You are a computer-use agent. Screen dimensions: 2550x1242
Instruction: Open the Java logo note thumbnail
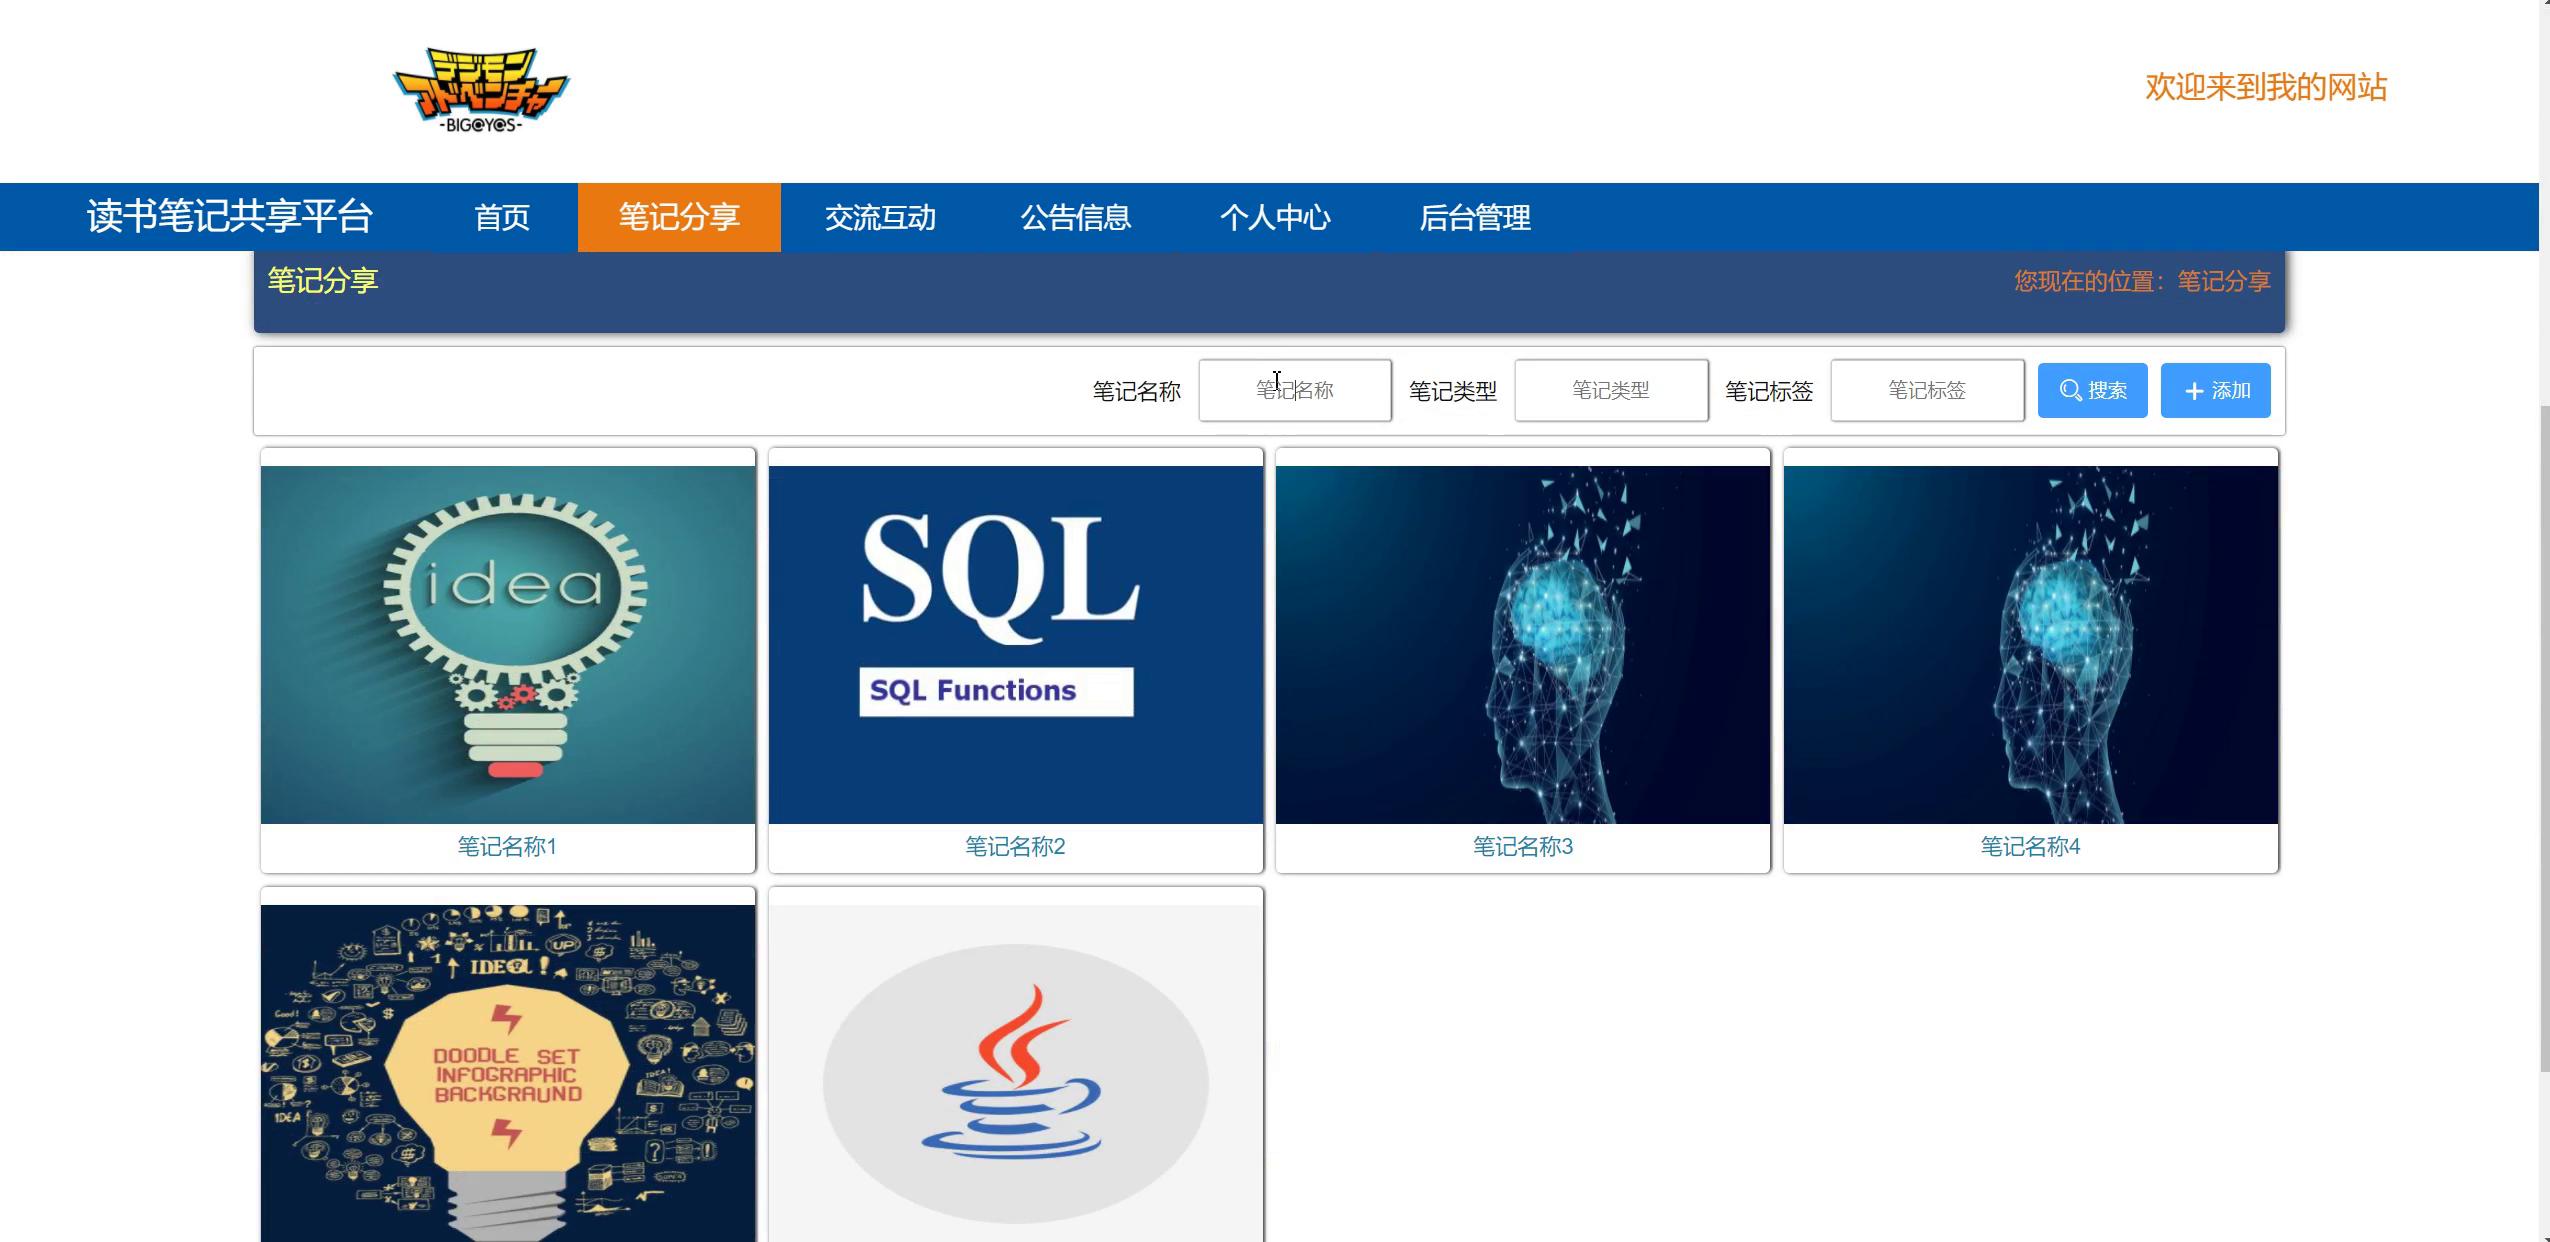coord(1015,1072)
